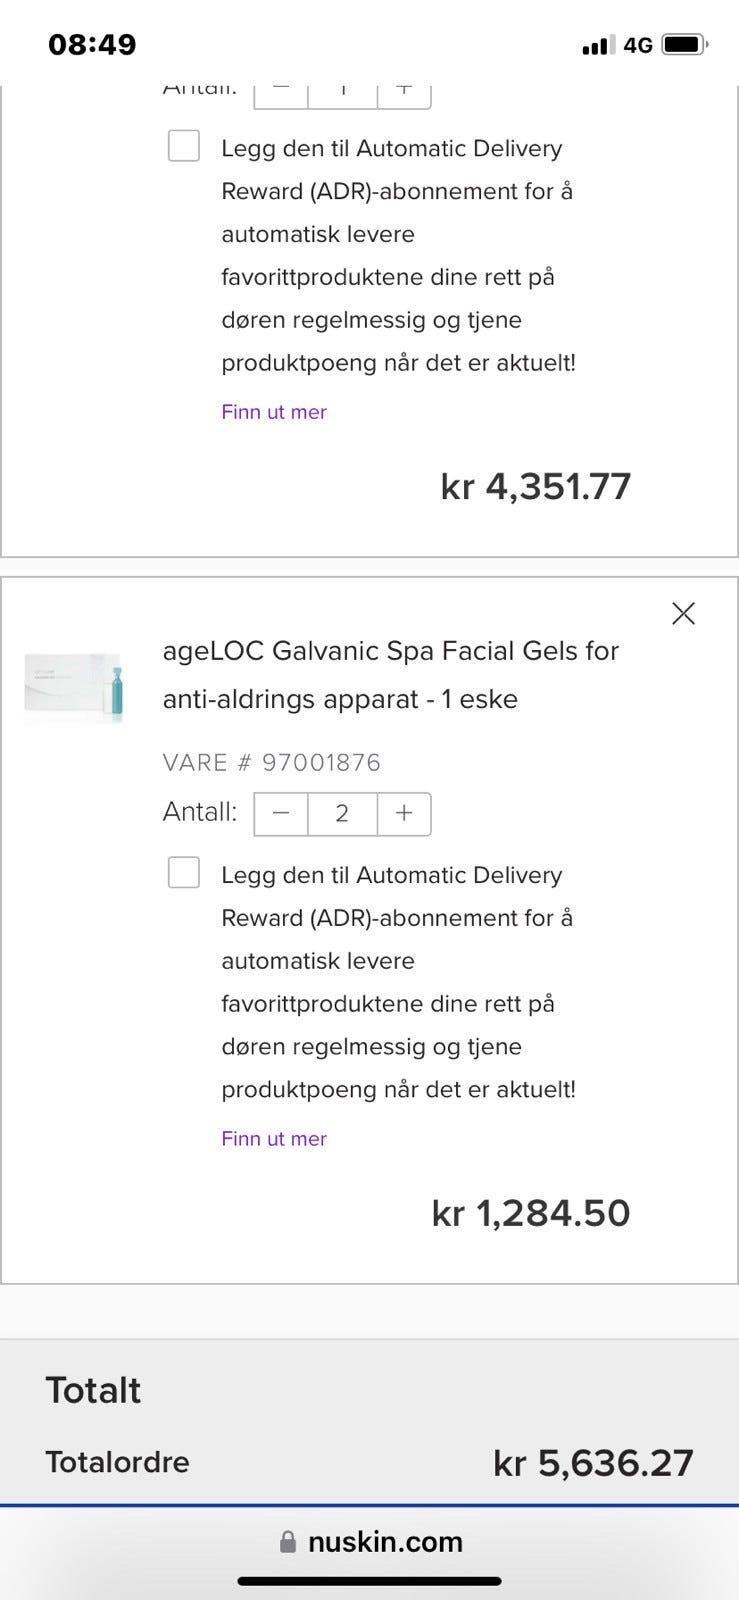Tap the battery icon in status bar
The image size is (739, 1600).
685,45
